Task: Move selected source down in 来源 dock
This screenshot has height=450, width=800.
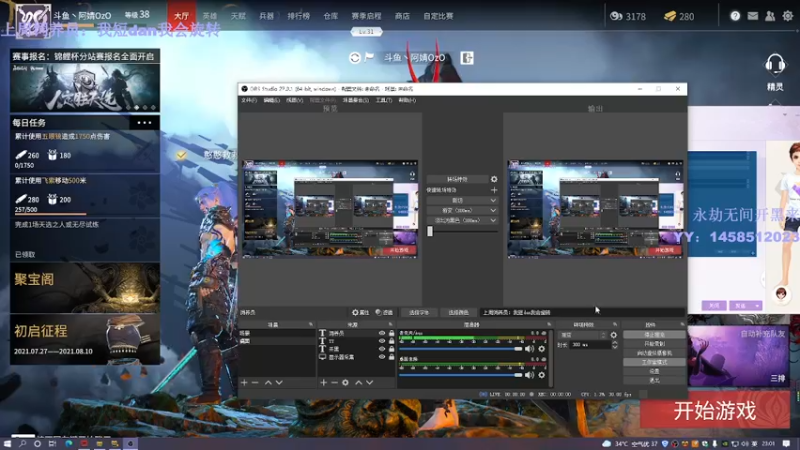Action: pyautogui.click(x=370, y=382)
